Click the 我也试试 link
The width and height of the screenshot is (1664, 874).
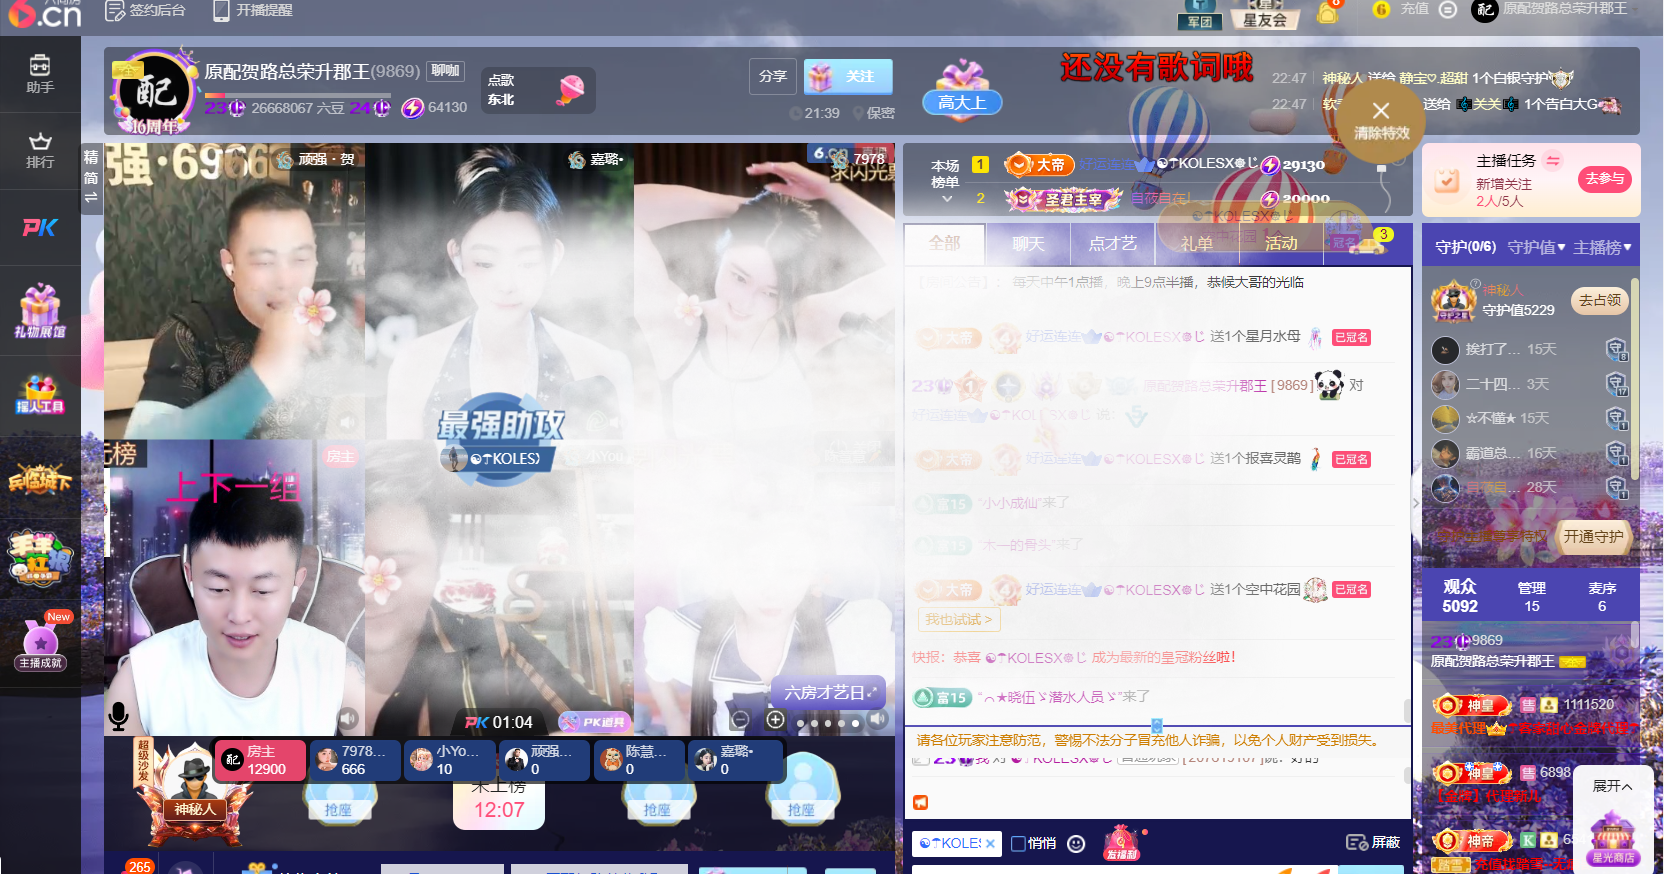(x=958, y=620)
